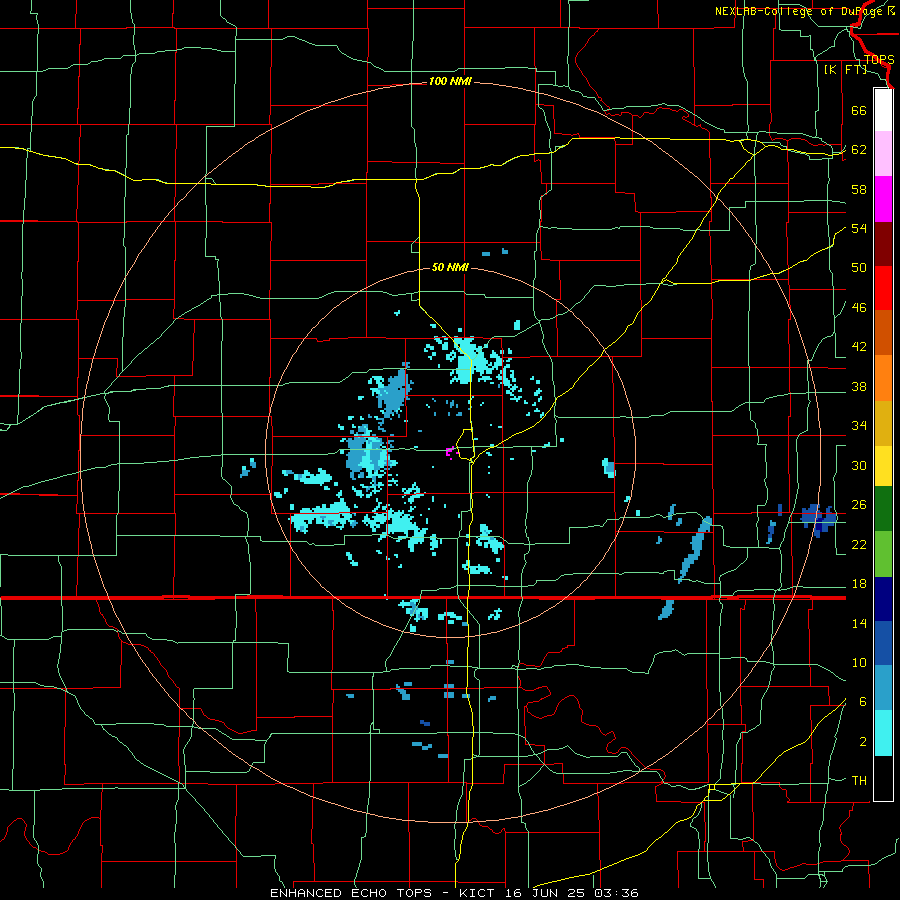The width and height of the screenshot is (900, 900).
Task: Click the "14" legend value
Action: pos(859,623)
